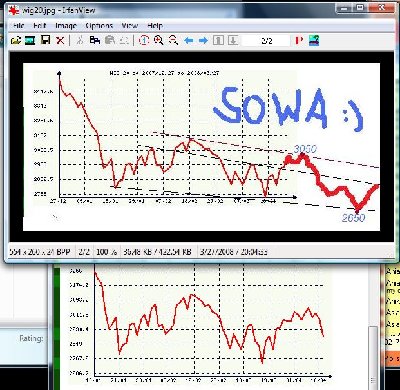Open the Image menu

pos(66,26)
